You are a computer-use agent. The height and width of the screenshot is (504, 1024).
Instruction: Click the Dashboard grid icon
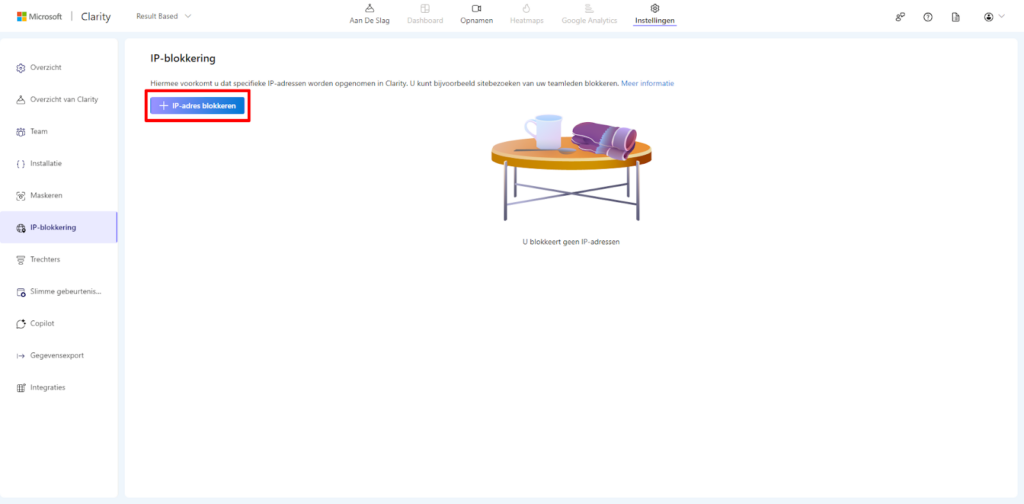pyautogui.click(x=425, y=8)
